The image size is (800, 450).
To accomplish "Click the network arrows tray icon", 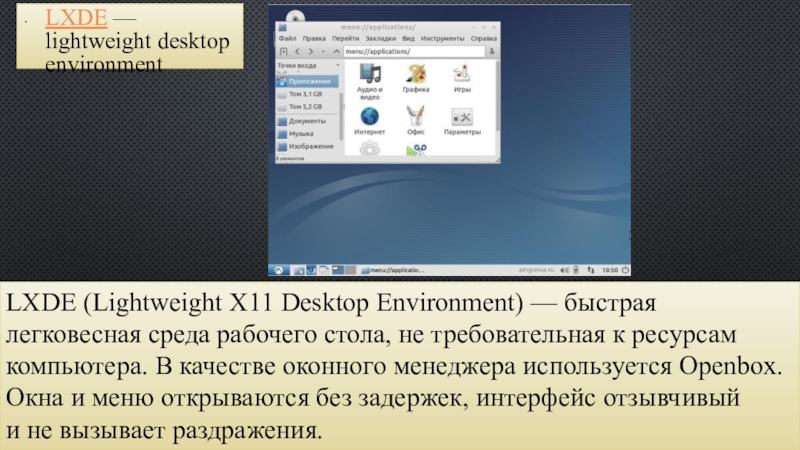I will [590, 270].
